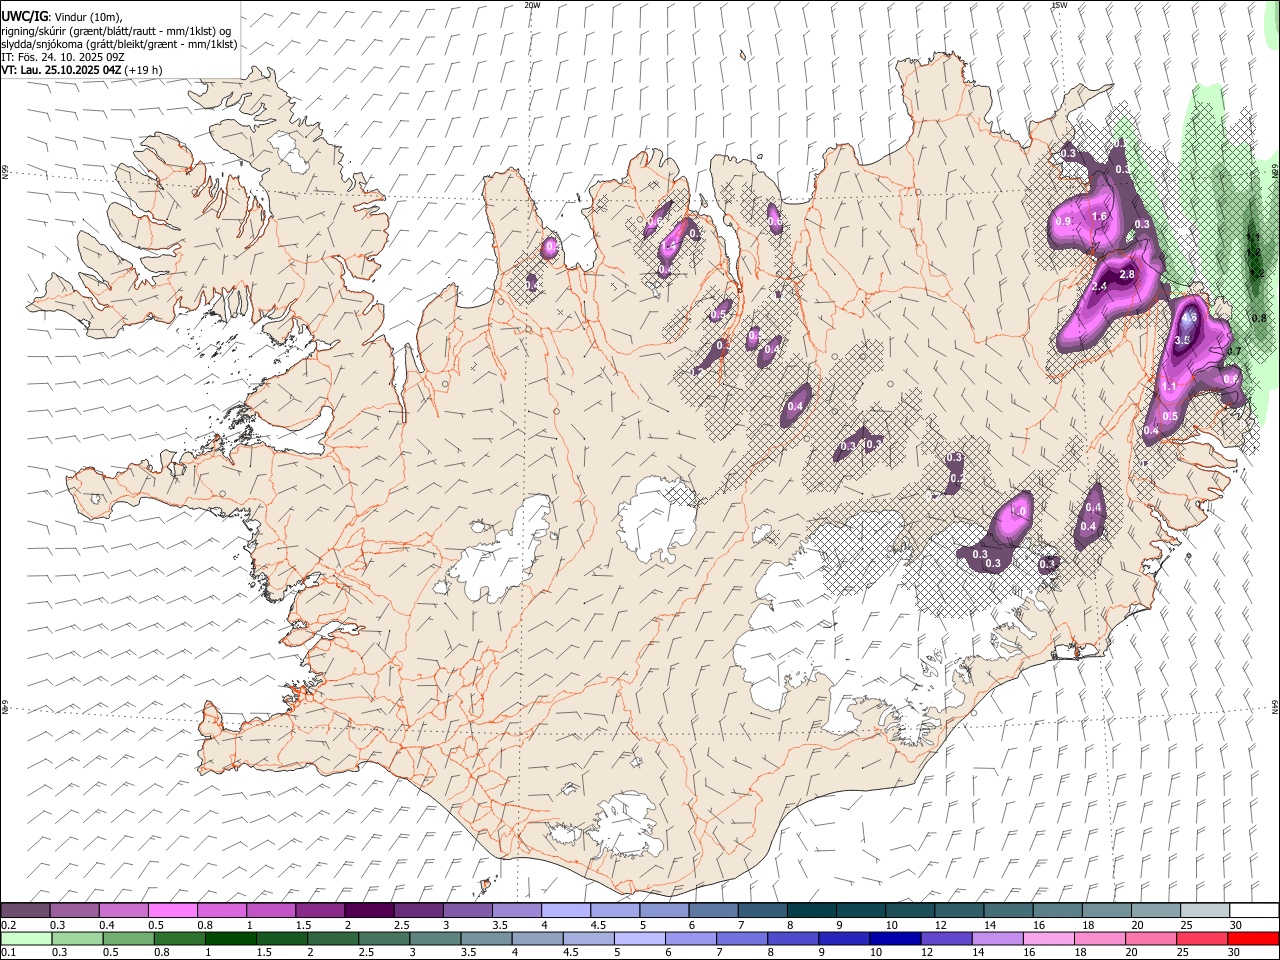The width and height of the screenshot is (1280, 960).
Task: Pick the snow scale swatch between 3 and 3.5
Action: click(467, 910)
